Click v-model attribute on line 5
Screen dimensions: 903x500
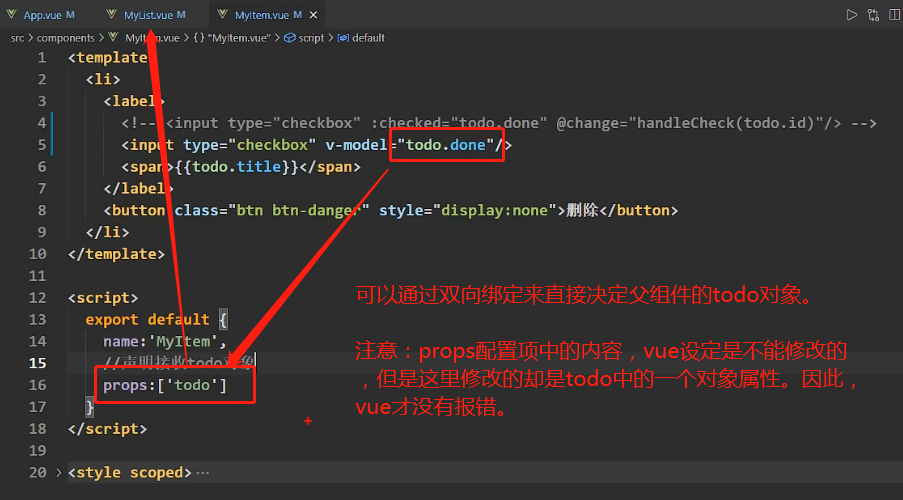coord(356,145)
